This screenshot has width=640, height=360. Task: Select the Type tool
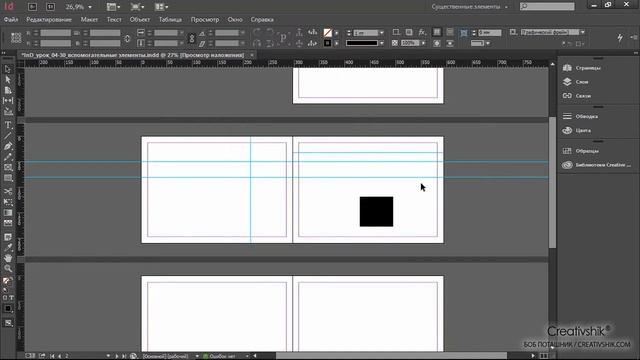(x=8, y=125)
